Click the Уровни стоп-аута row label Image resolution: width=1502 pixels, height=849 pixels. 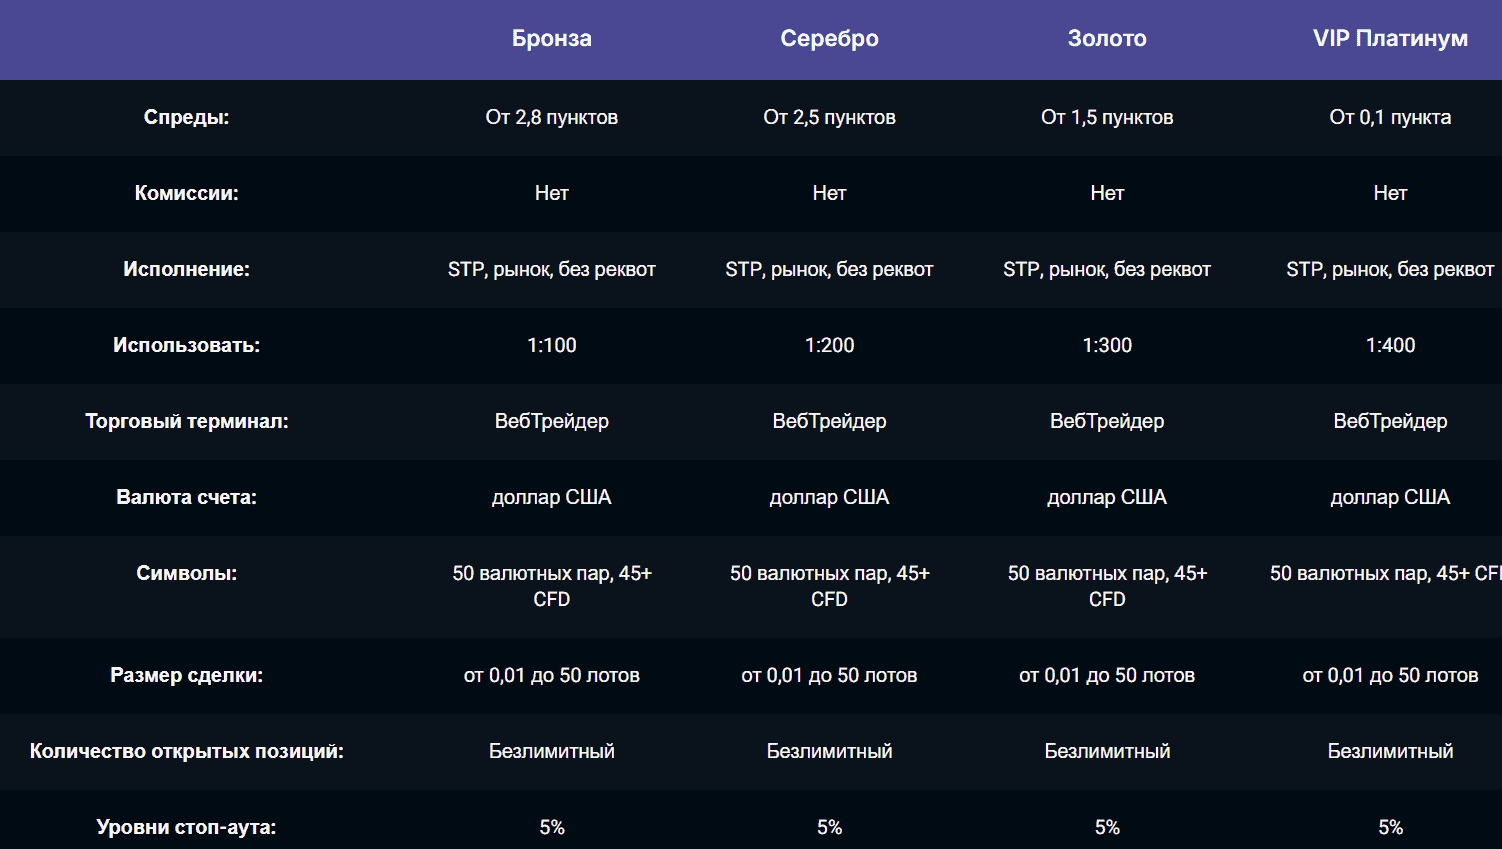pyautogui.click(x=186, y=827)
